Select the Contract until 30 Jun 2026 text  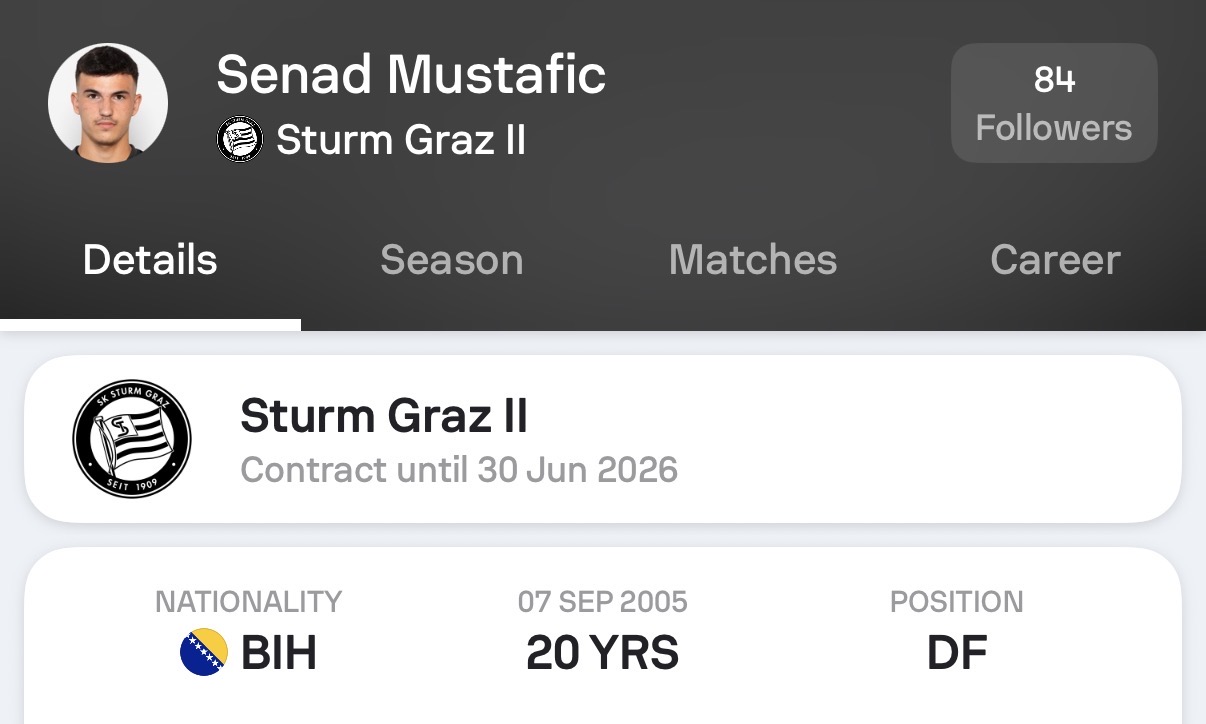459,470
